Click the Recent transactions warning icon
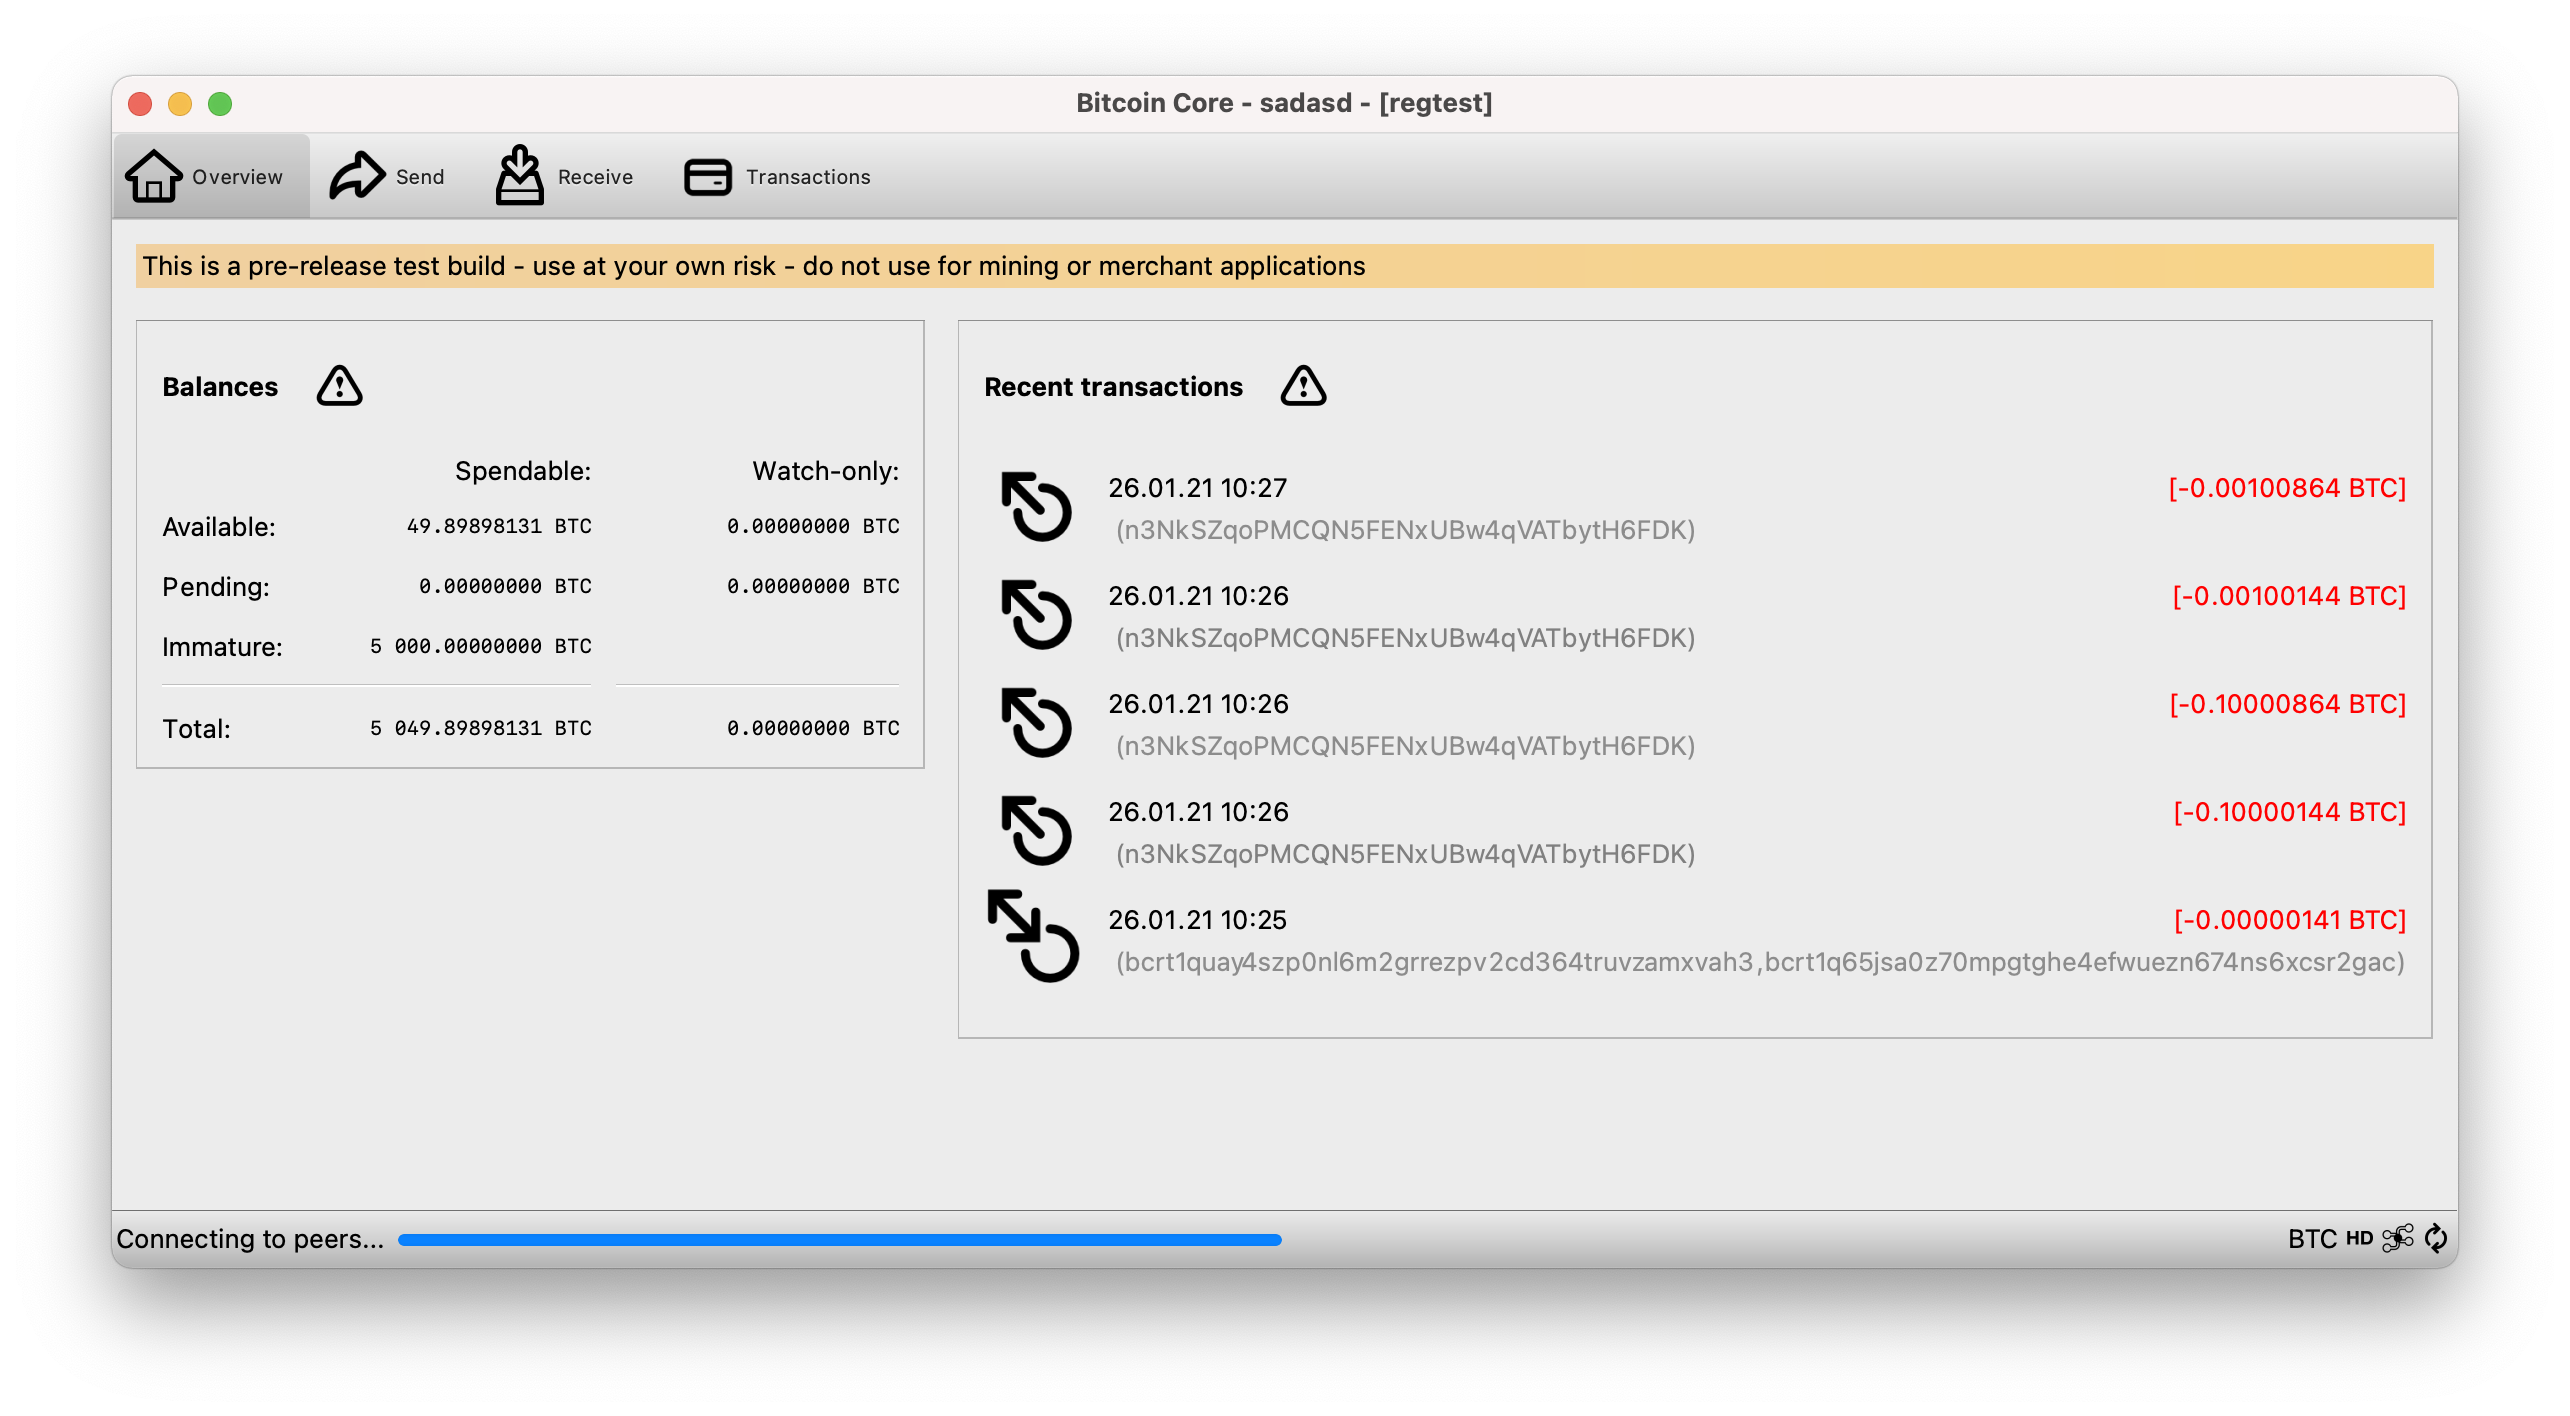 pos(1303,386)
